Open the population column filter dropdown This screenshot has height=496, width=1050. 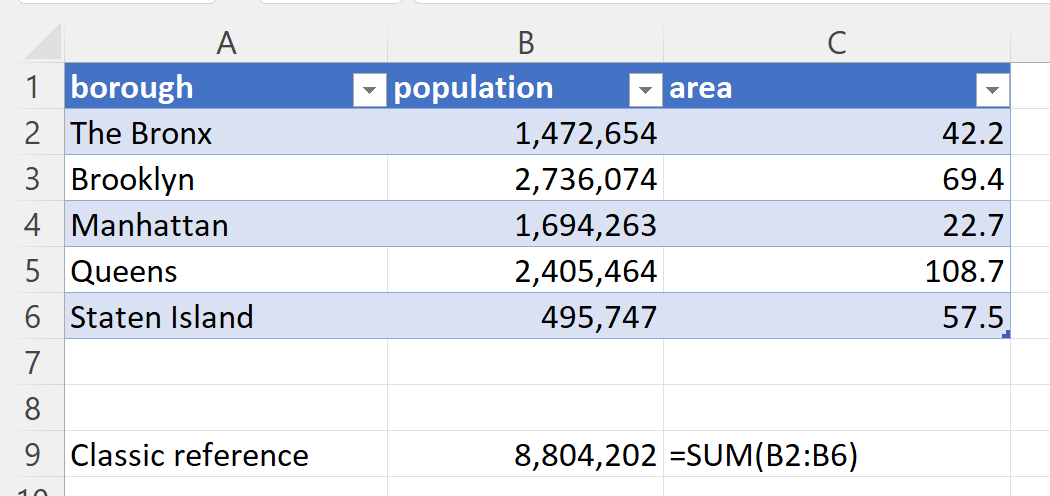coord(645,90)
